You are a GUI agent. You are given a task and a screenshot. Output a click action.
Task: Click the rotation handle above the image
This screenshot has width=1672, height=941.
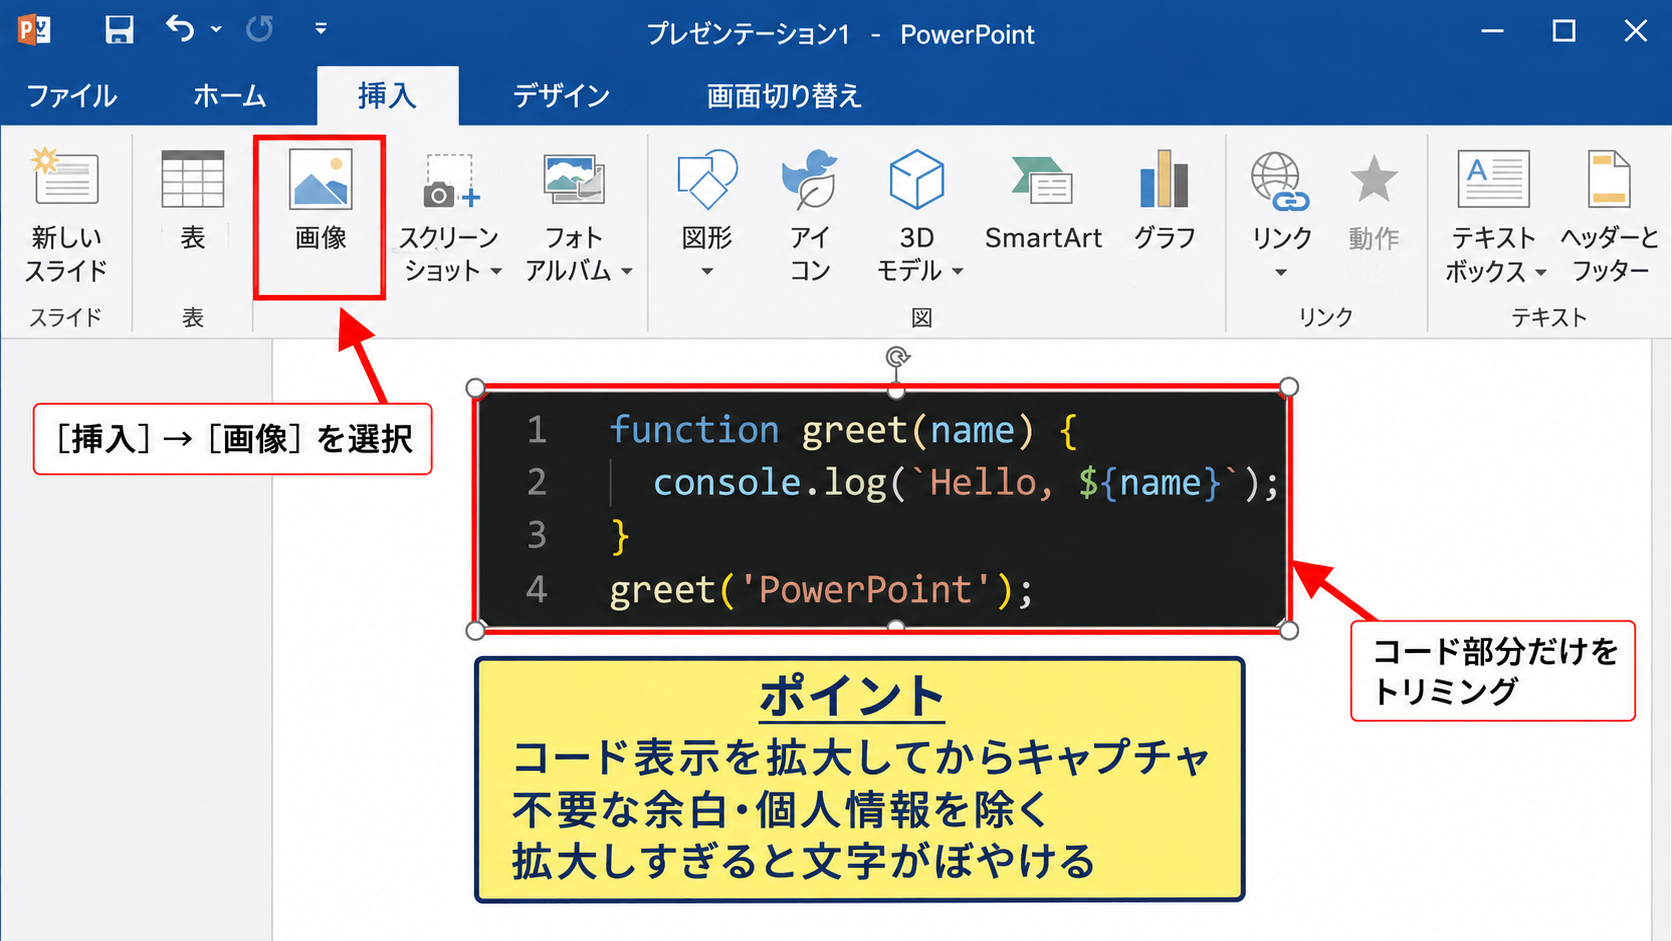coord(897,357)
